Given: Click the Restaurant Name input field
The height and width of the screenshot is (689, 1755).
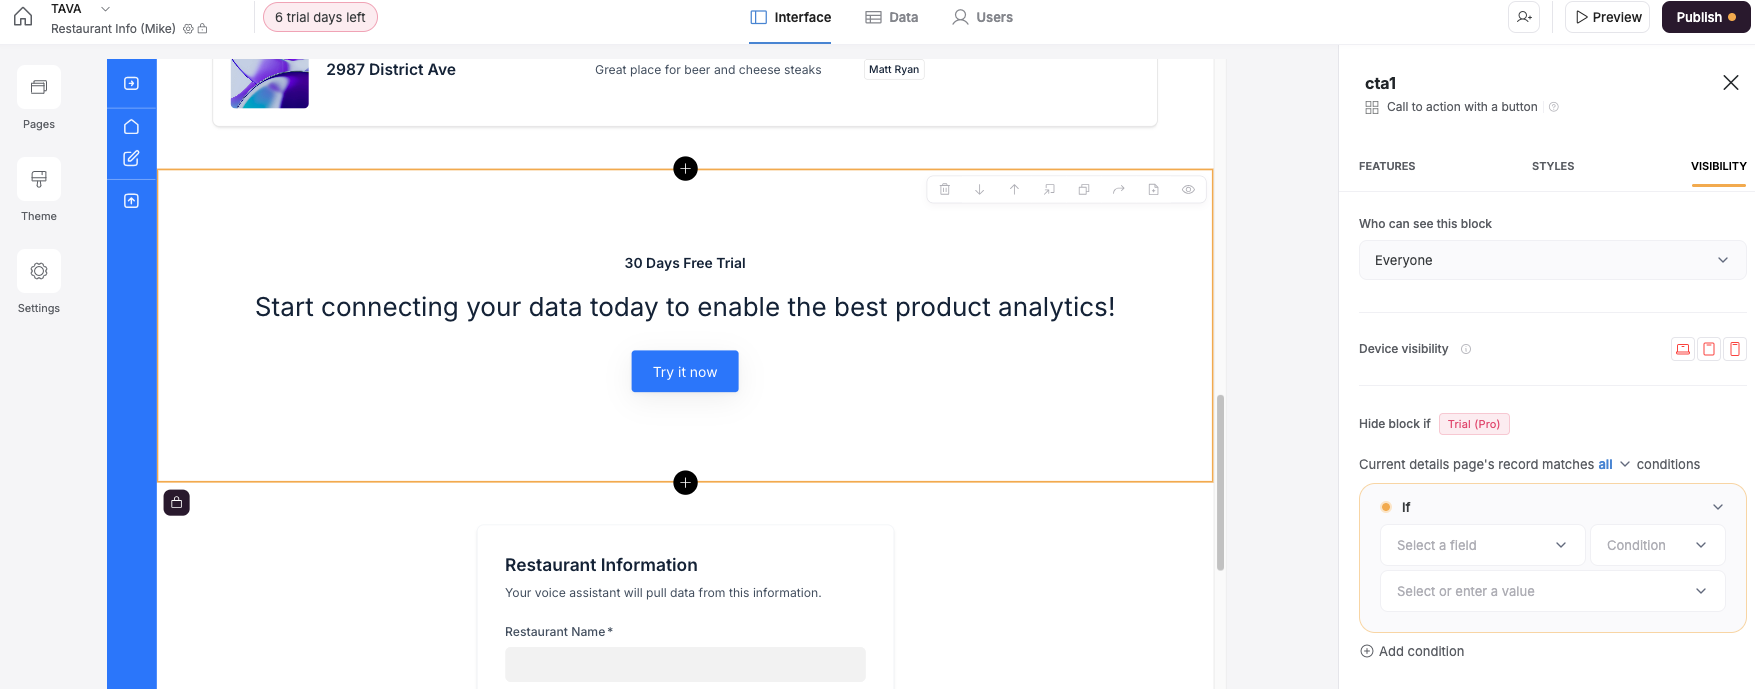Looking at the screenshot, I should pyautogui.click(x=685, y=664).
